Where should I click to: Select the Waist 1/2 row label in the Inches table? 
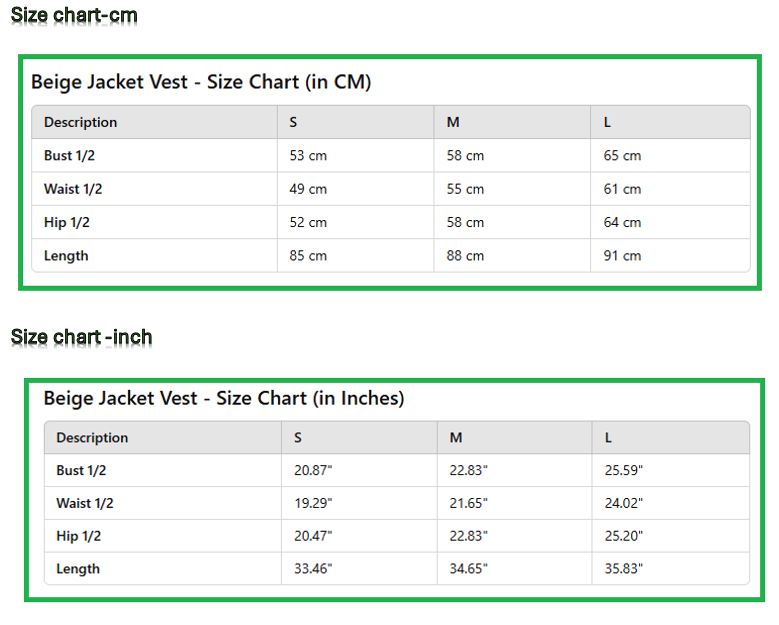tap(85, 503)
